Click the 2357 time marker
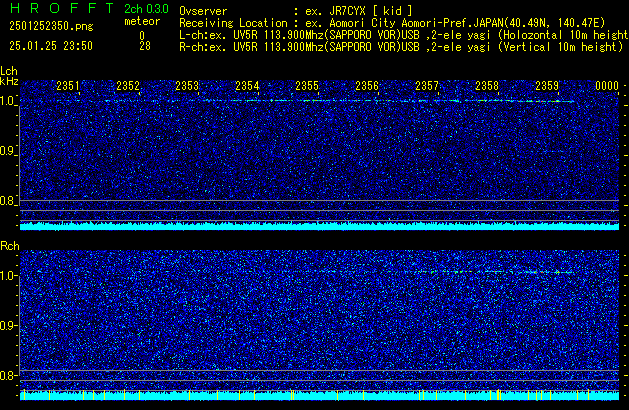629x410 pixels. tap(427, 86)
